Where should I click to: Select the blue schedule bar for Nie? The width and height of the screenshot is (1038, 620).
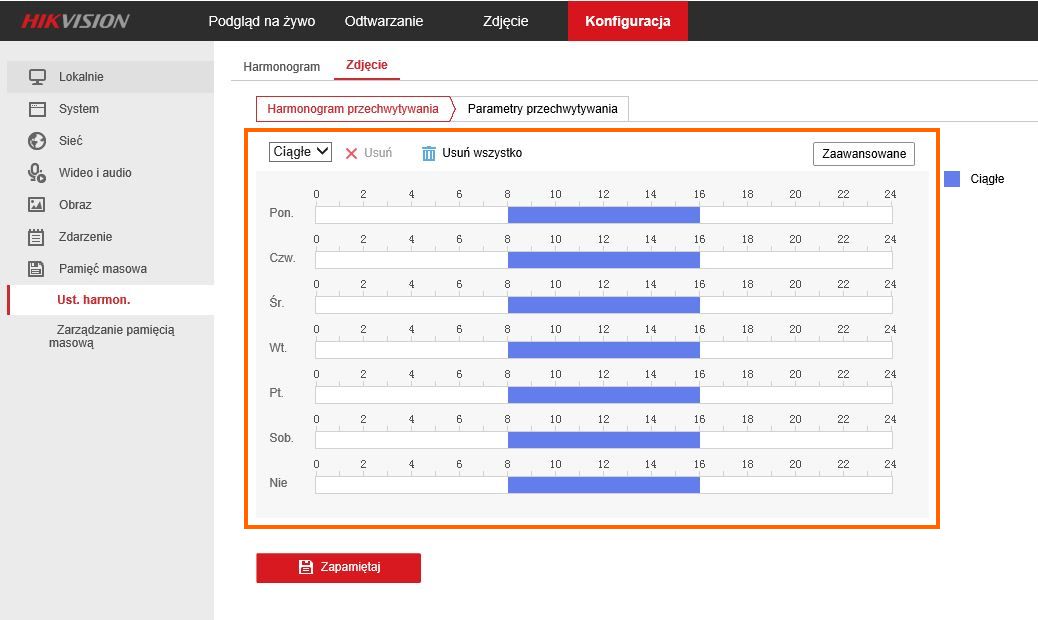click(603, 485)
